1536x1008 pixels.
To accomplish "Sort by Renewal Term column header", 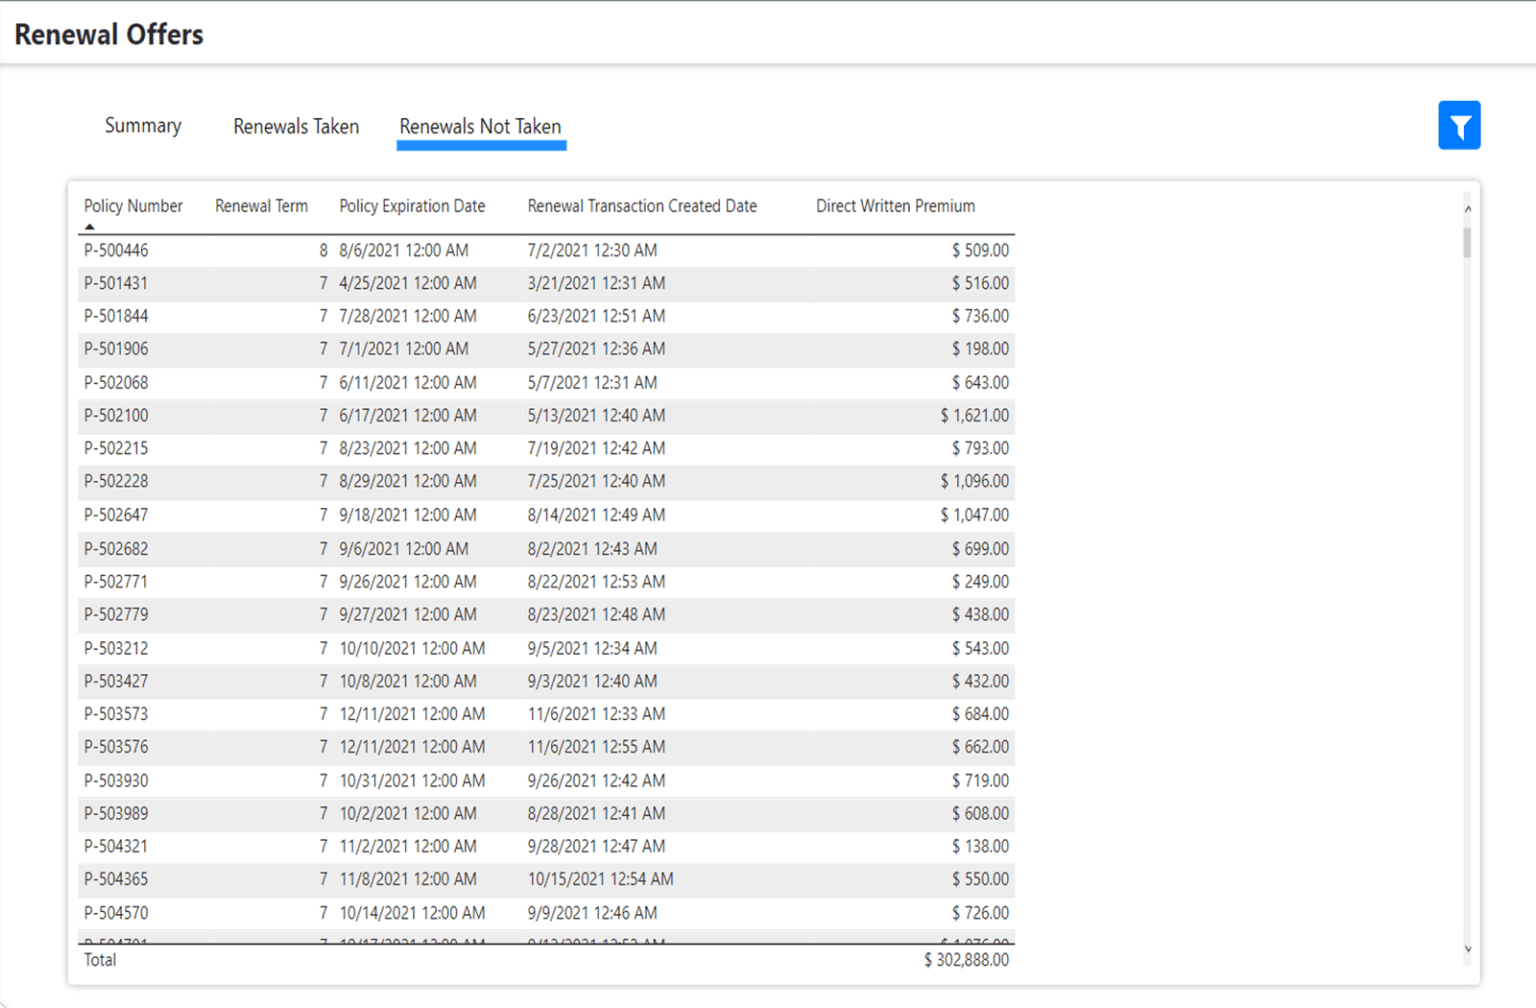I will pos(261,206).
